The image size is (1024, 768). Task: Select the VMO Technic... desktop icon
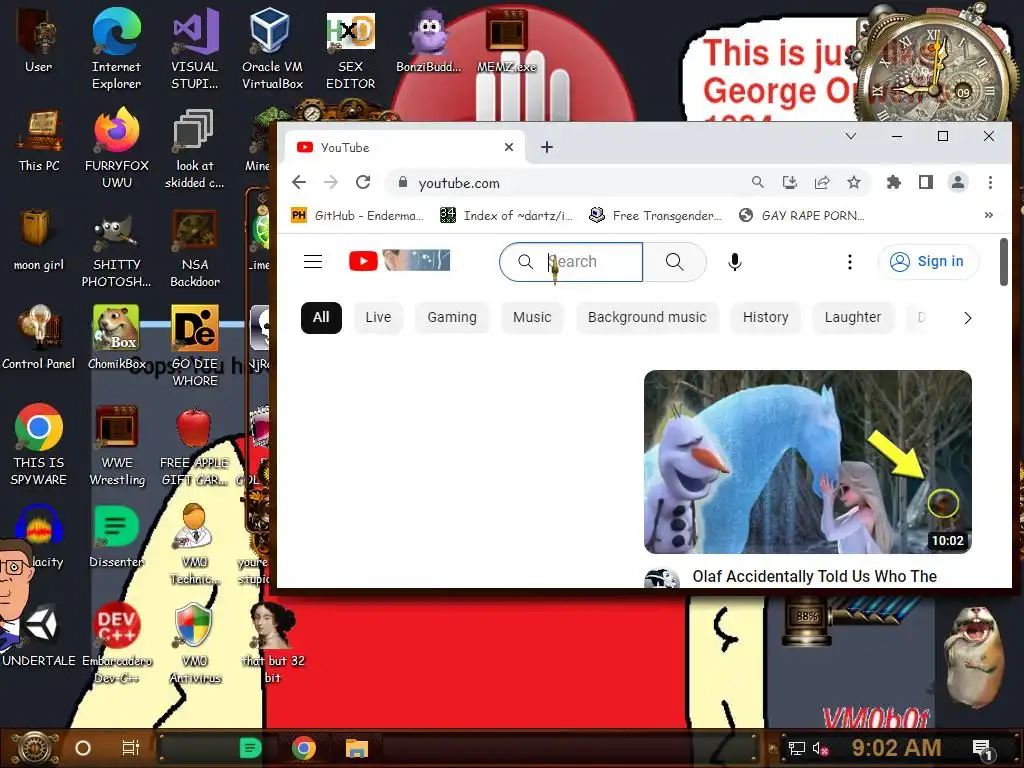click(195, 543)
